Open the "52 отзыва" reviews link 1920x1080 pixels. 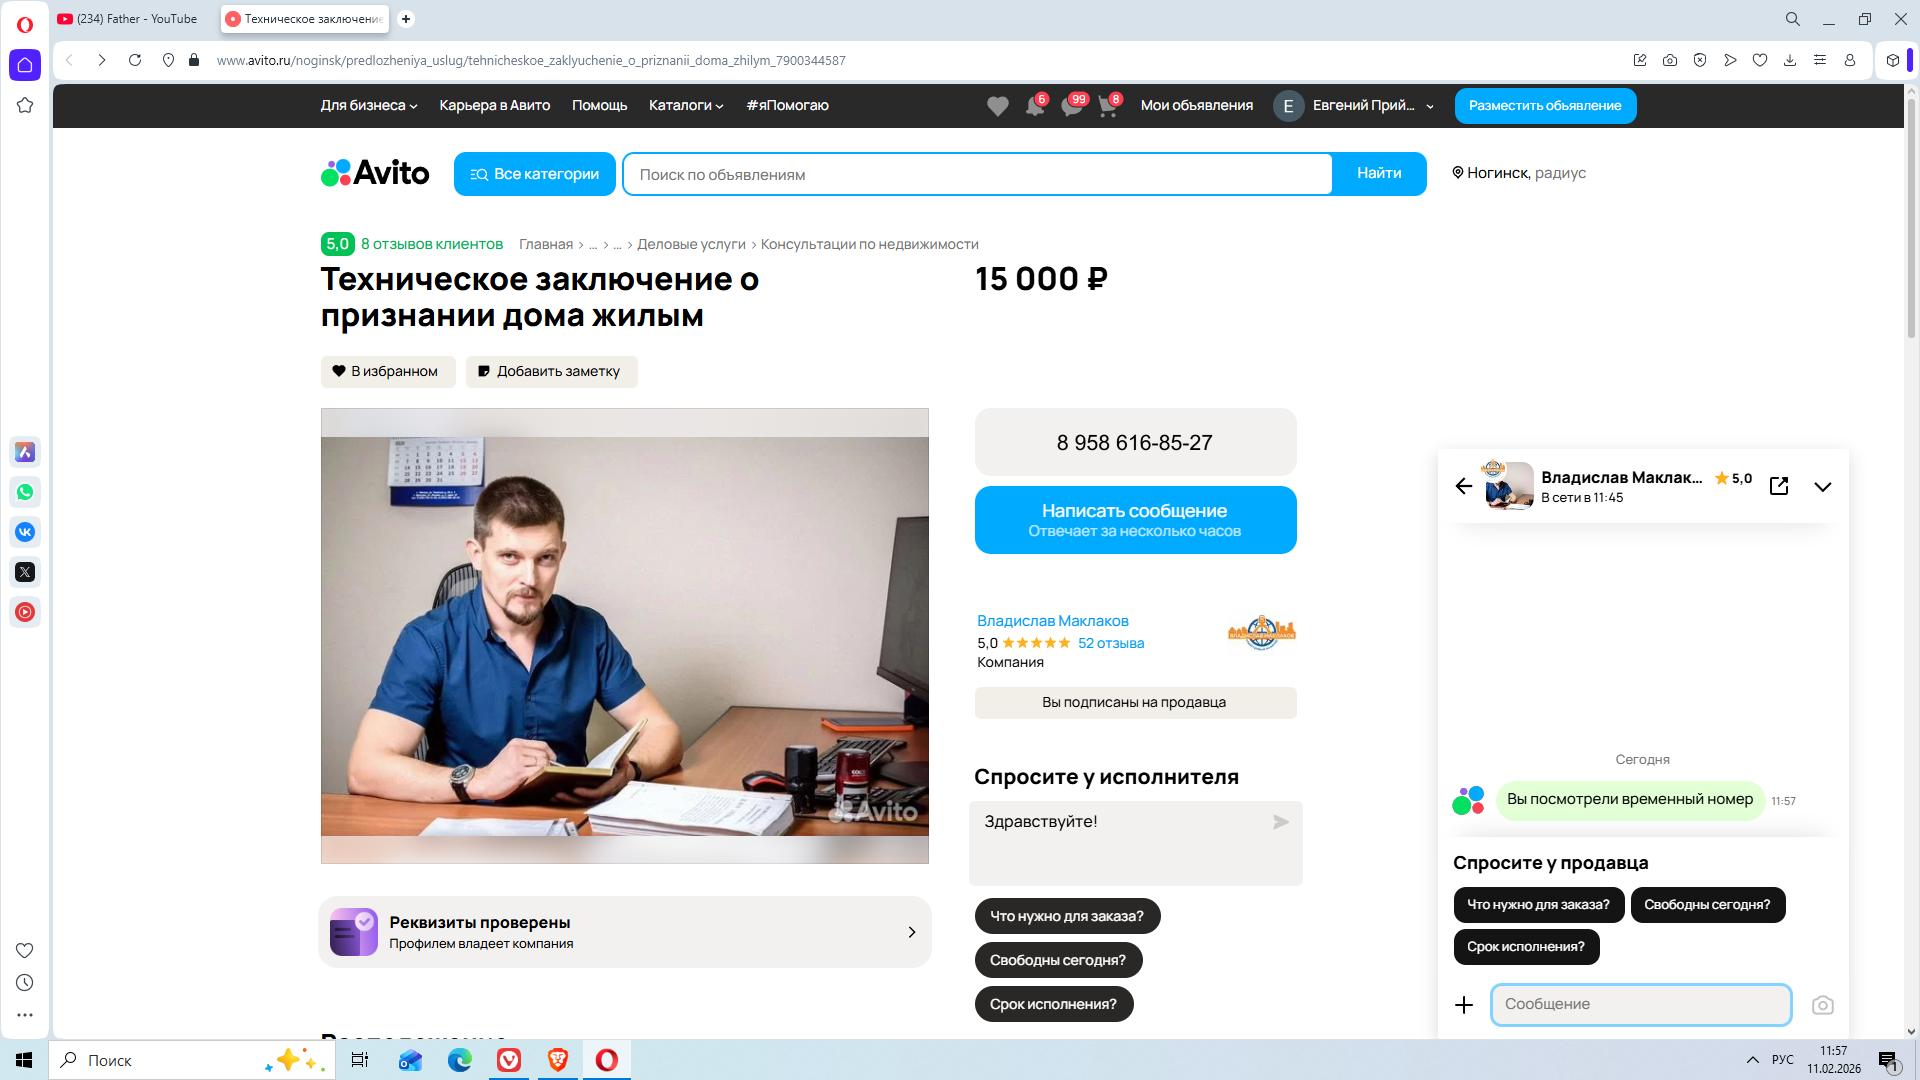[x=1110, y=643]
